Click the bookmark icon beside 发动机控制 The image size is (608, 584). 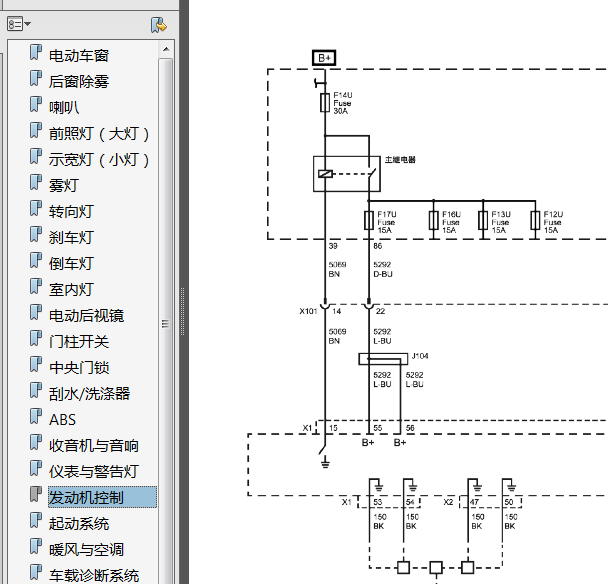click(36, 494)
